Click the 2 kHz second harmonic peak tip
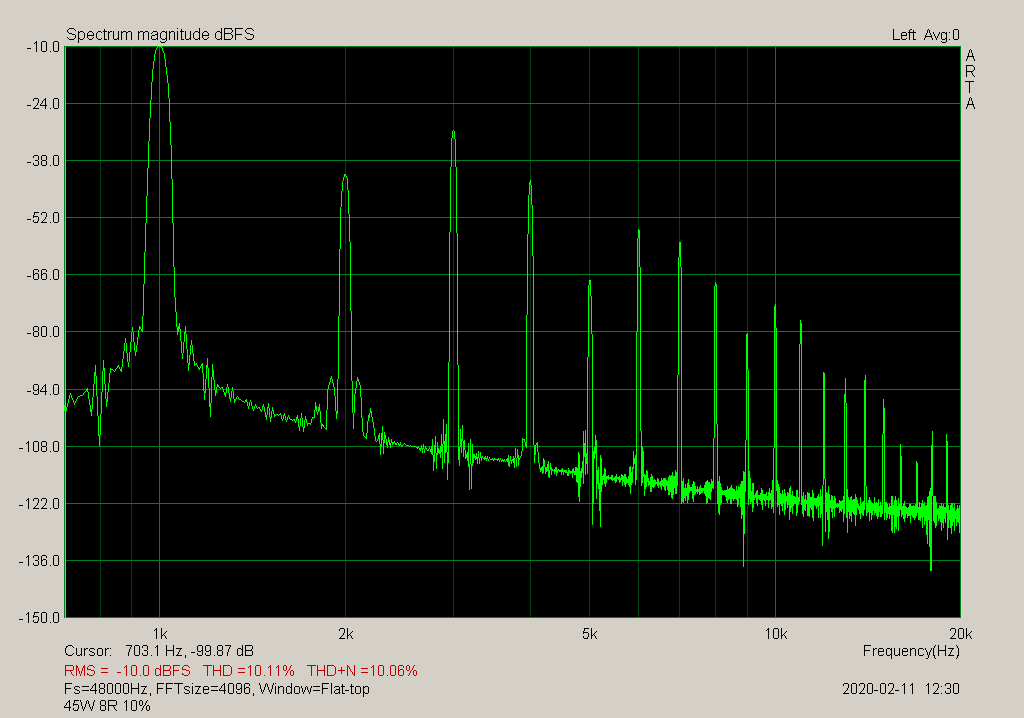1024x718 pixels. [345, 176]
